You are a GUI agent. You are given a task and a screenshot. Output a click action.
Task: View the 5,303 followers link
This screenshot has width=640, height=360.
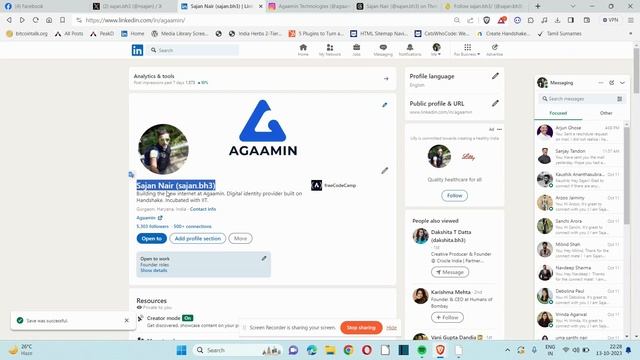click(x=152, y=226)
